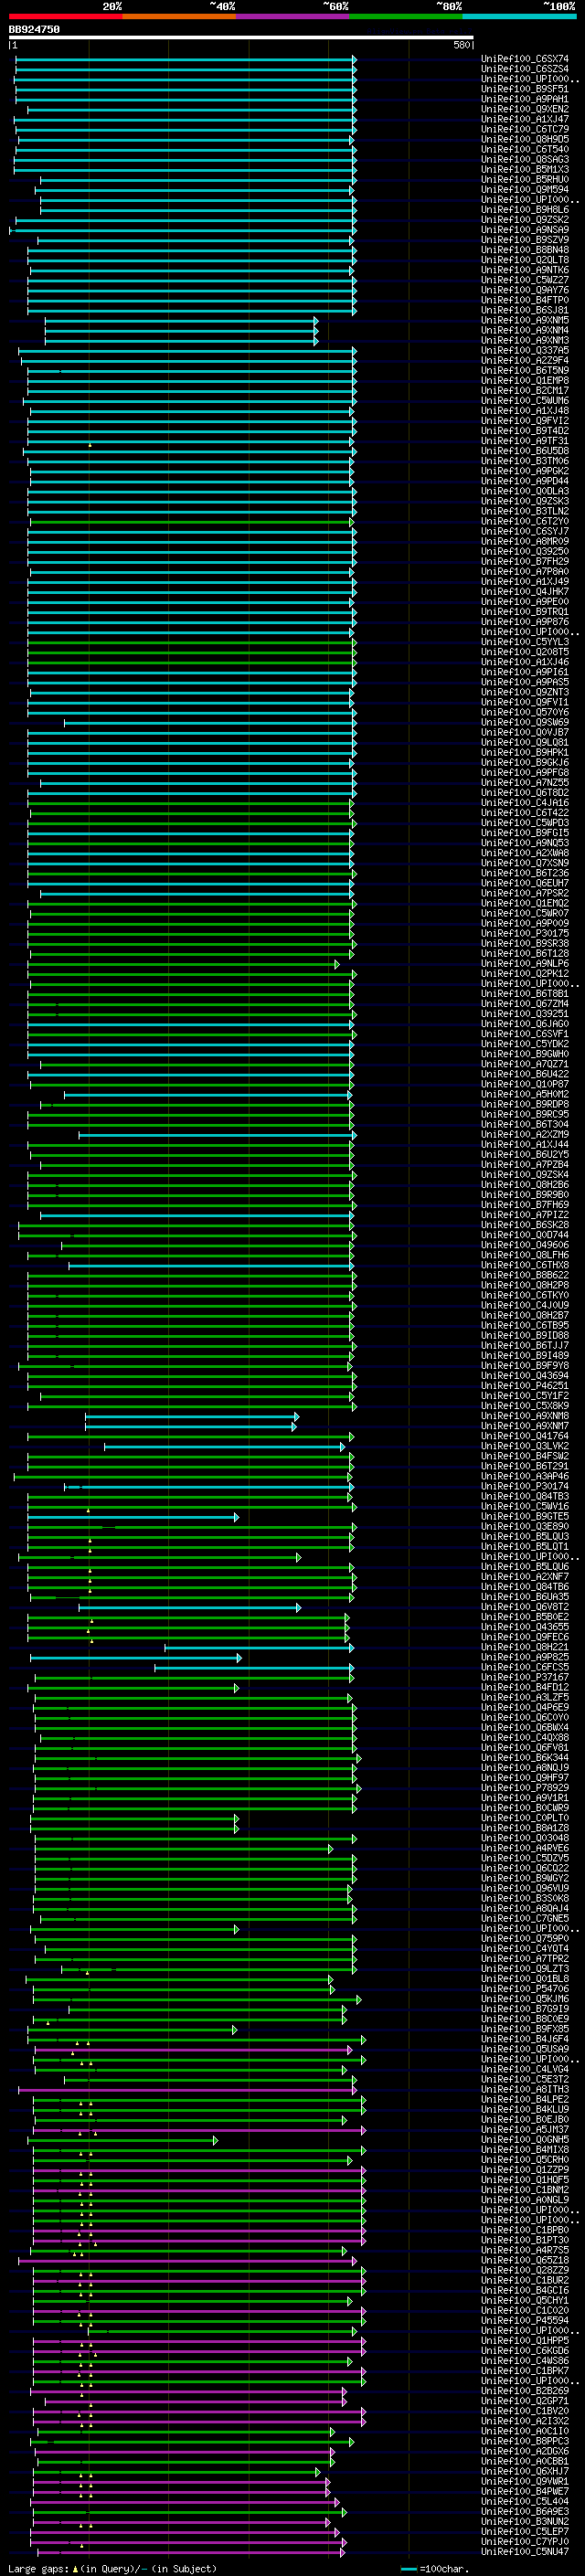585x2576 pixels.
Task: Select UniRef100_A9XNM5 label
Action: [525, 320]
